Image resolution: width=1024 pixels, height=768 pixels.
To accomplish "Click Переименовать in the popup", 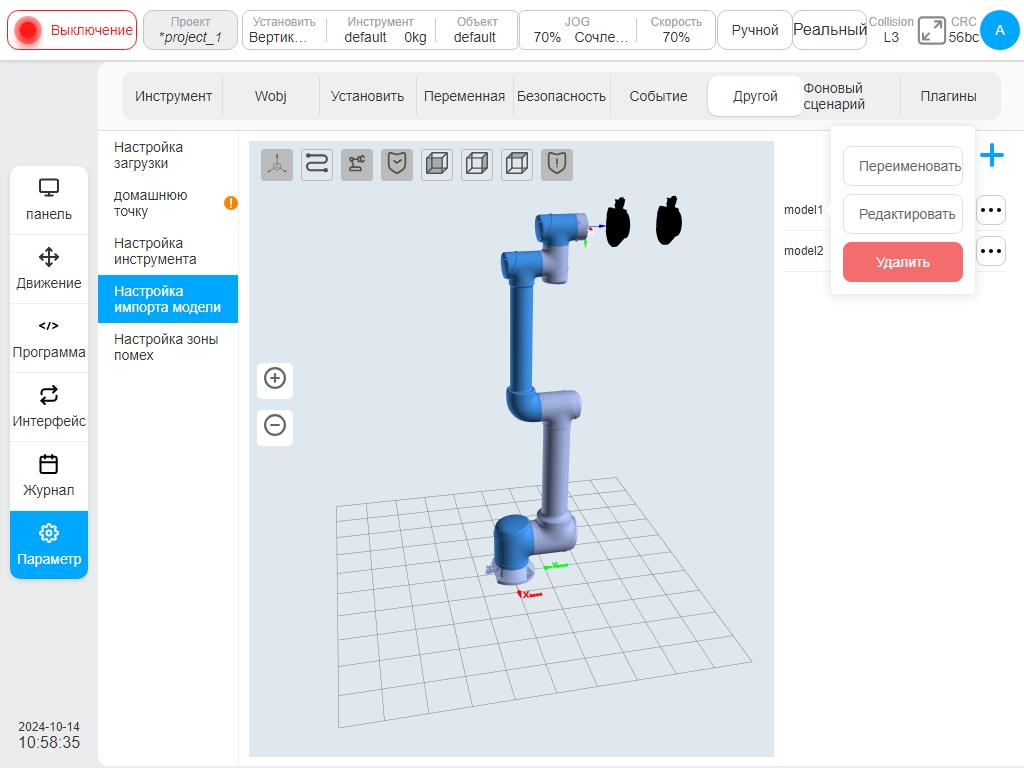I will [903, 166].
